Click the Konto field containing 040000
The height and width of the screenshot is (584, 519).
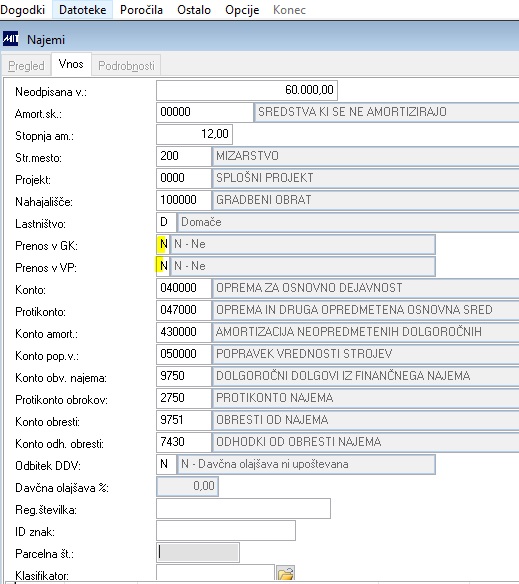184,288
